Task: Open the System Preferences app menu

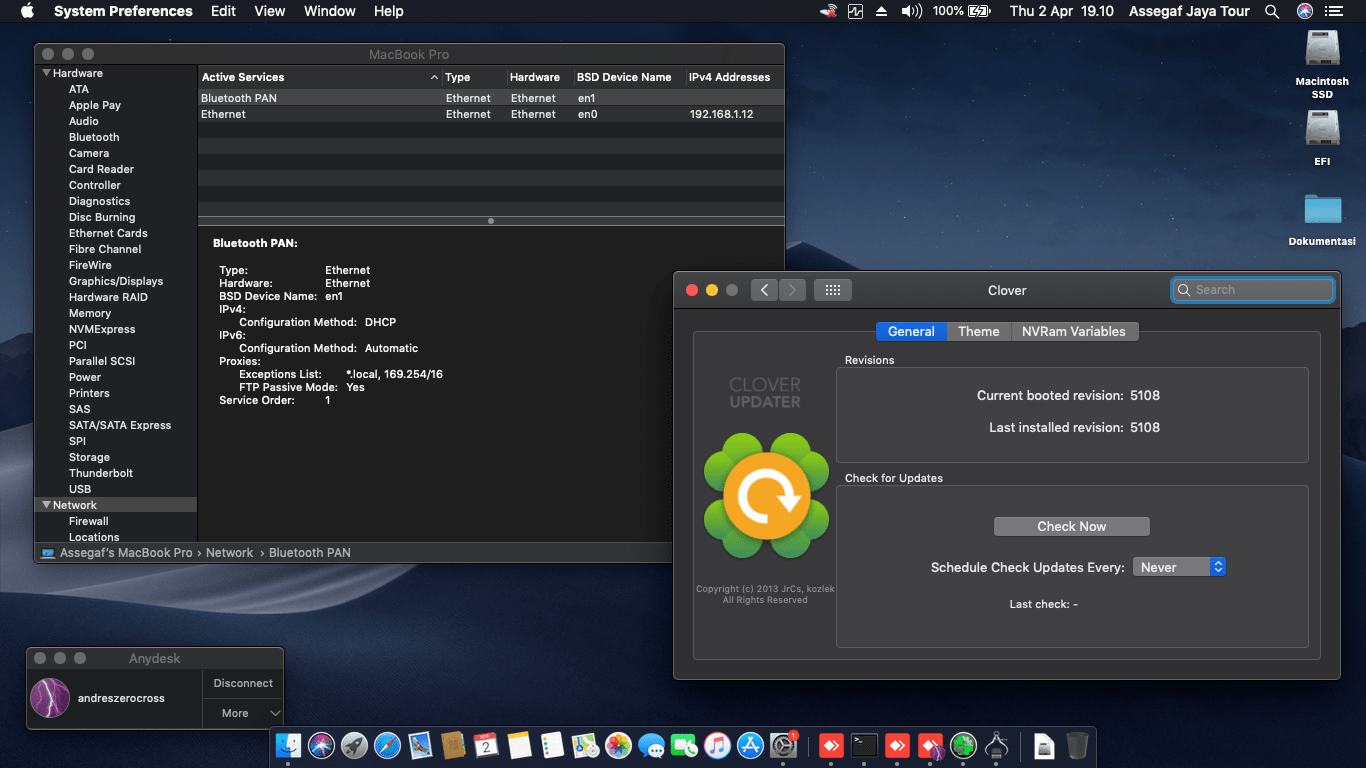Action: (x=123, y=11)
